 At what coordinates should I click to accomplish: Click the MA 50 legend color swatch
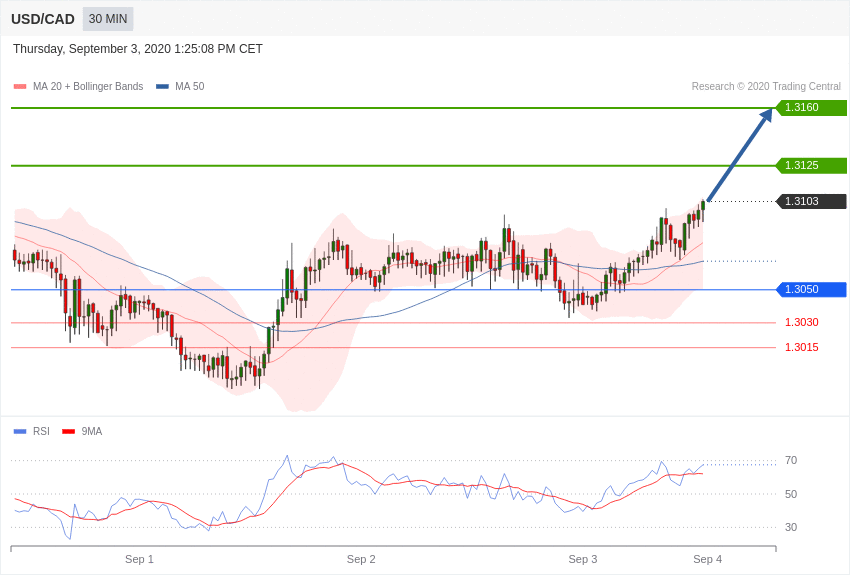(162, 87)
